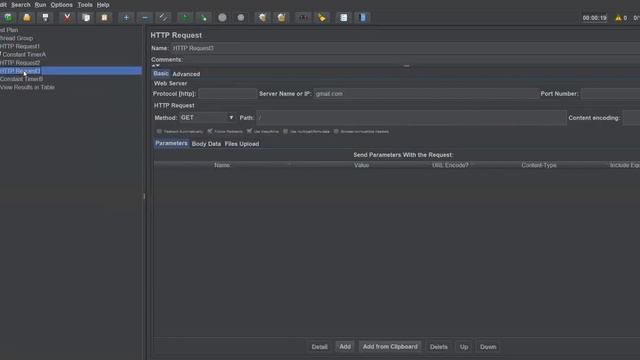Open the Help menu
The height and width of the screenshot is (360, 640).
[x=103, y=5]
